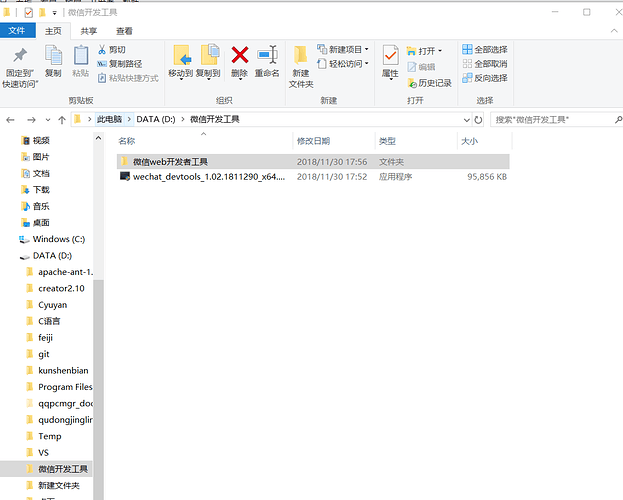Open recent locations dropdown arrow
Image resolution: width=623 pixels, height=500 pixels.
[48, 120]
